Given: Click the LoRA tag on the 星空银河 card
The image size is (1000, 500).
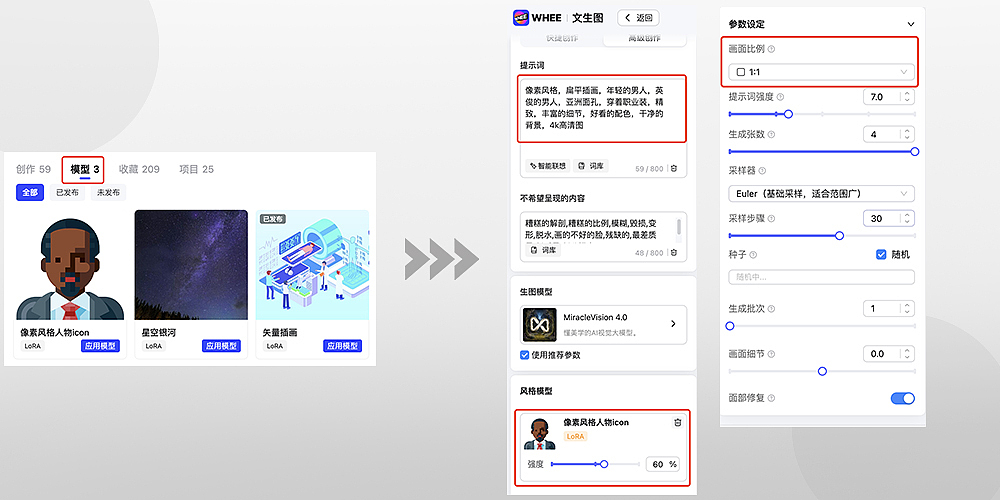Looking at the screenshot, I should pyautogui.click(x=154, y=346).
